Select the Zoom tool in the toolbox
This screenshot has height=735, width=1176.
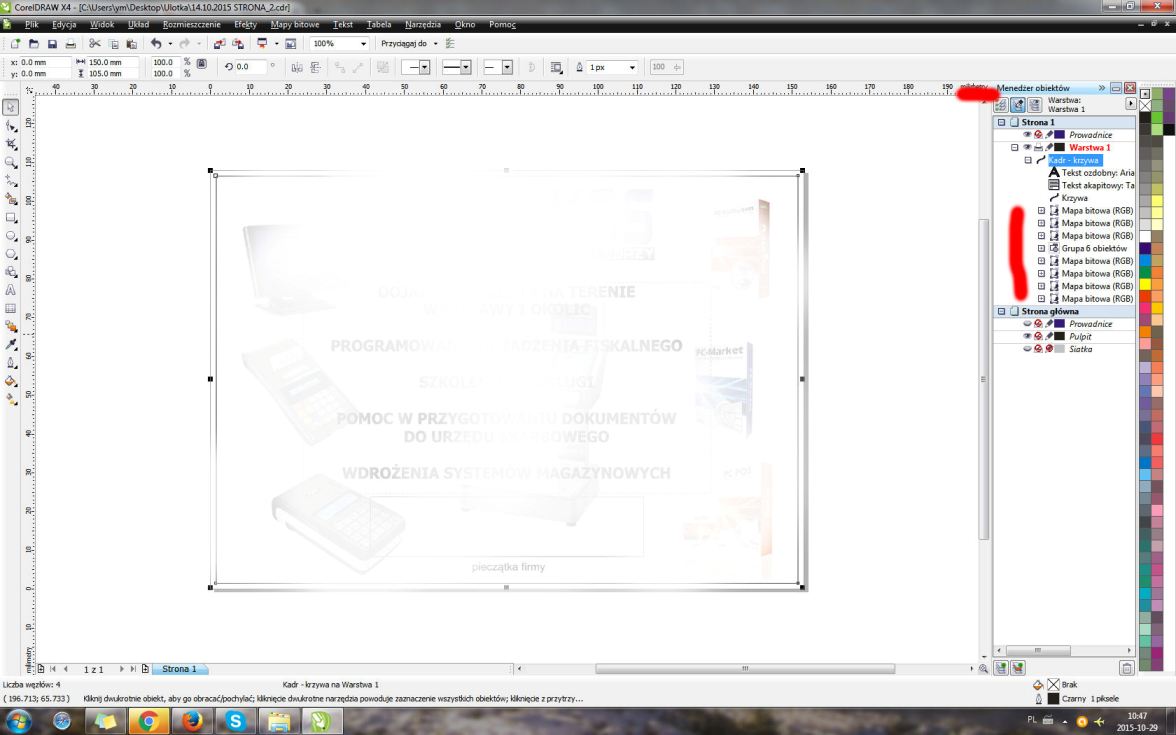point(12,162)
